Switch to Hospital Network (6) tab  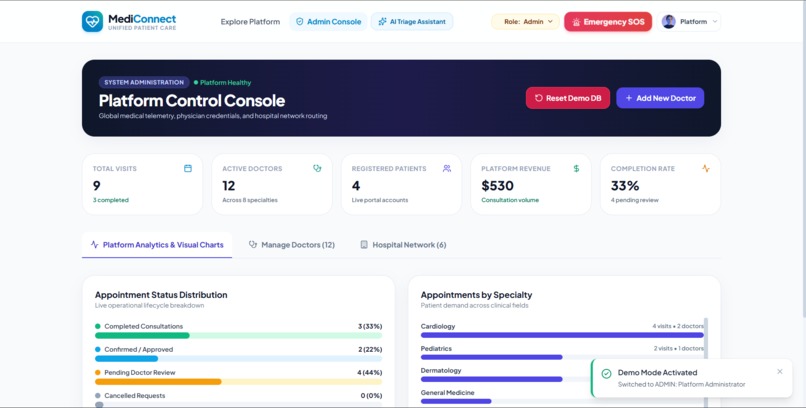(404, 245)
